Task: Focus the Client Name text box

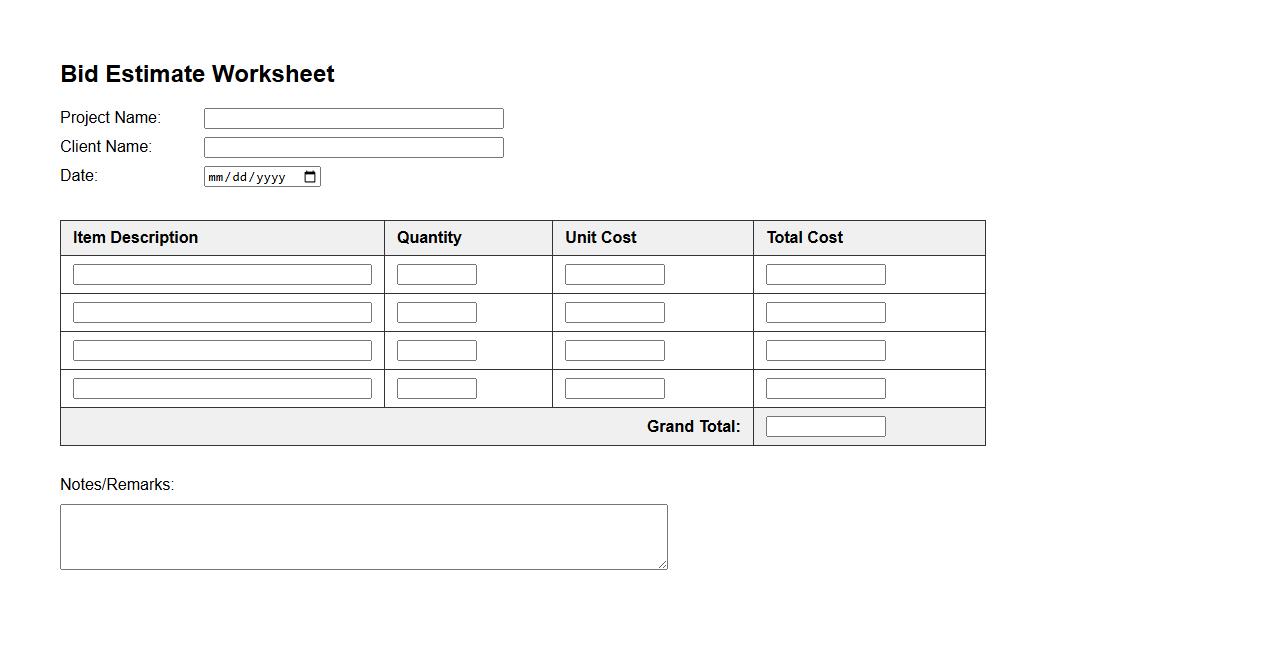Action: coord(353,147)
